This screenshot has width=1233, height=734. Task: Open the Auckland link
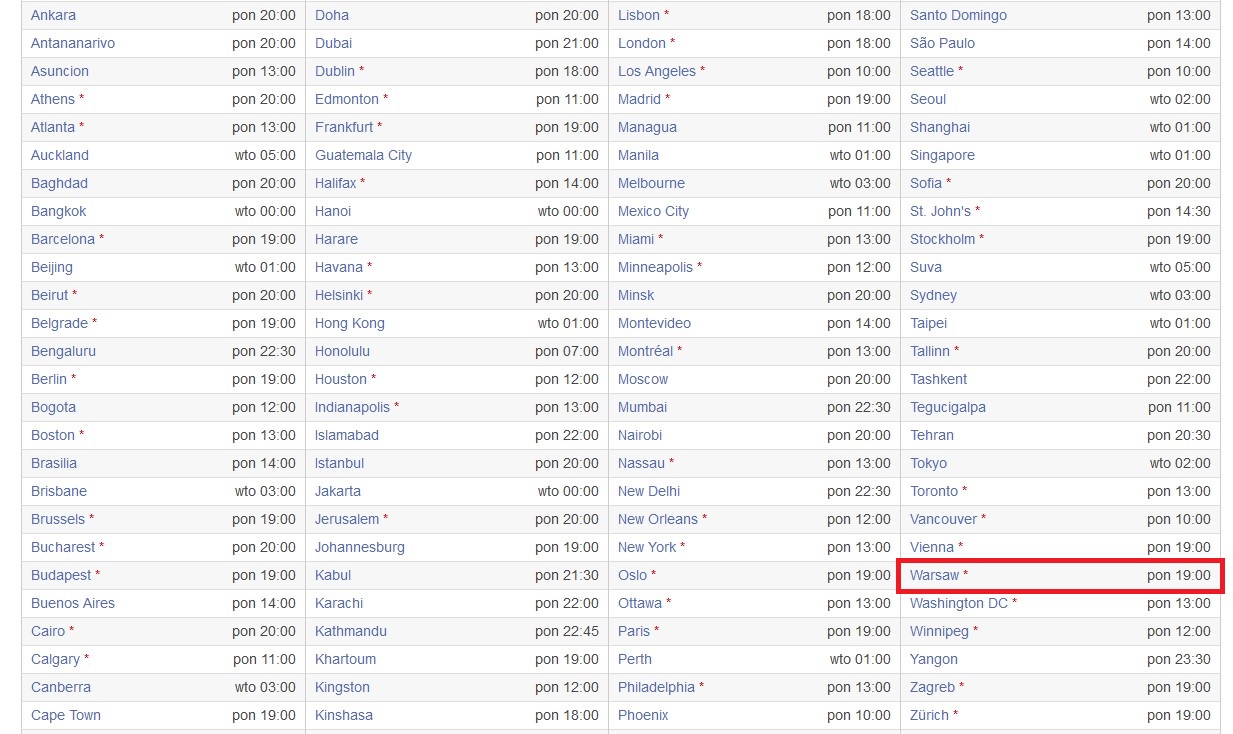tap(59, 155)
